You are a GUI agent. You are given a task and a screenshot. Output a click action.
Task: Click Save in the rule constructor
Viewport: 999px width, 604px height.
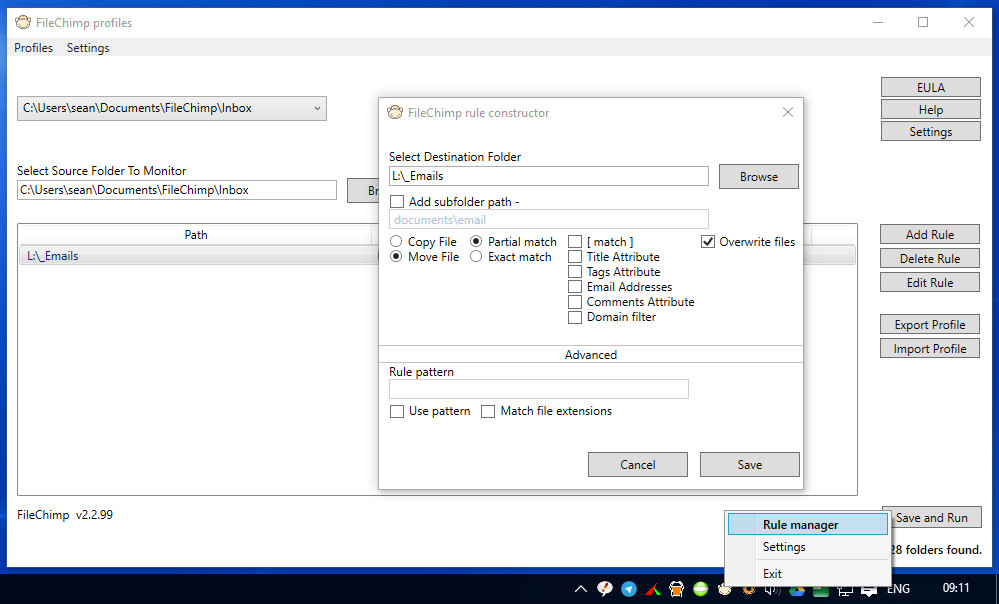point(750,464)
